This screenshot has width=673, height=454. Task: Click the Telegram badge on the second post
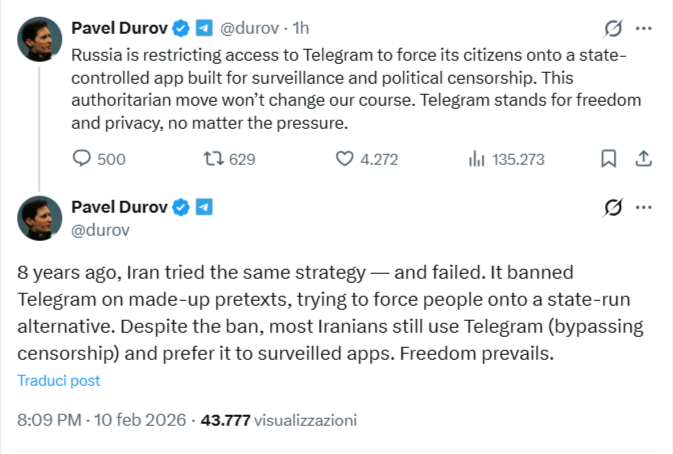(x=204, y=207)
